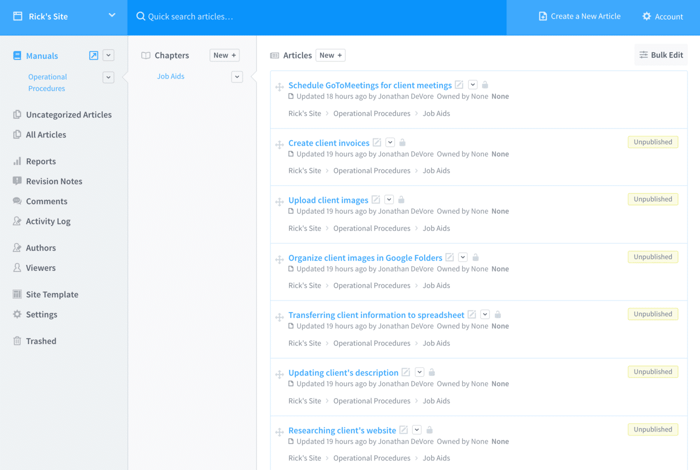The width and height of the screenshot is (700, 470).
Task: Click the external link icon next to Manuals
Action: click(x=94, y=56)
